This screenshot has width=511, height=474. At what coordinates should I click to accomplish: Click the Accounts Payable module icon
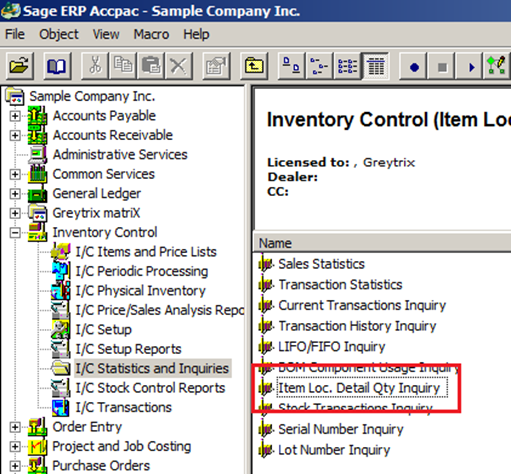pyautogui.click(x=37, y=116)
